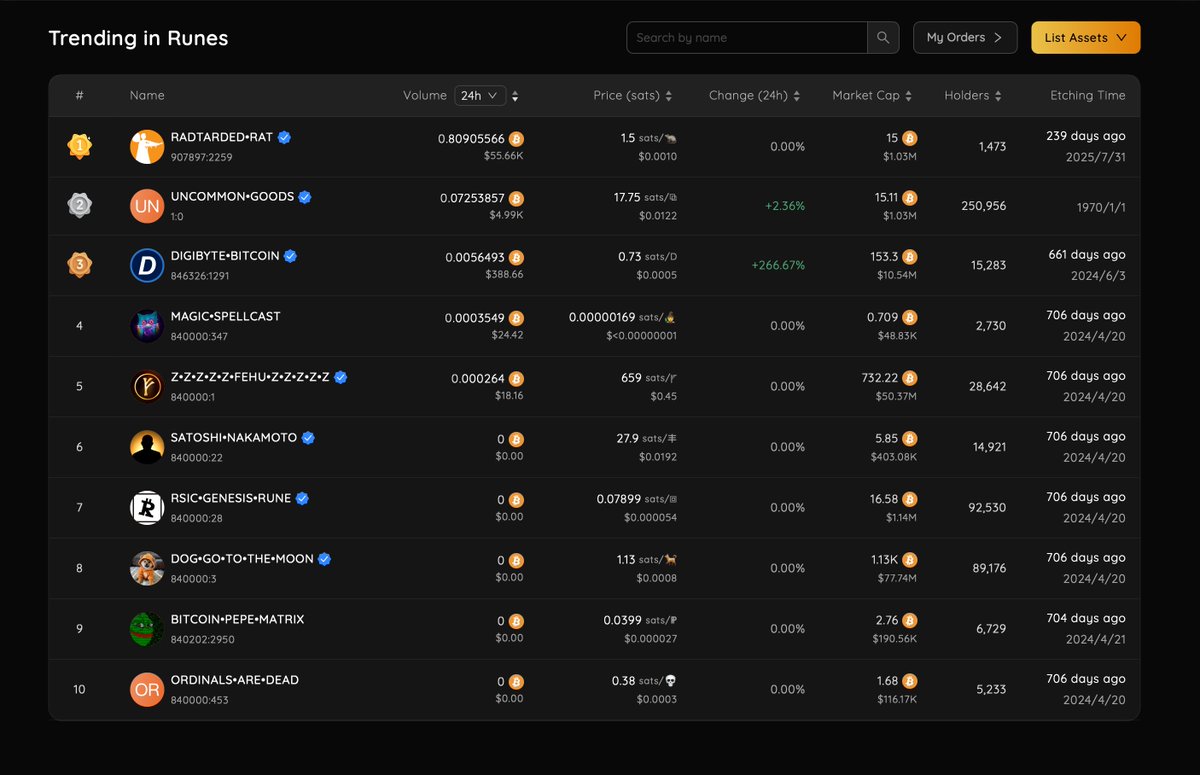Screen dimensions: 1200x775
Task: Click the 704 days ago etching time
Action: [1086, 618]
